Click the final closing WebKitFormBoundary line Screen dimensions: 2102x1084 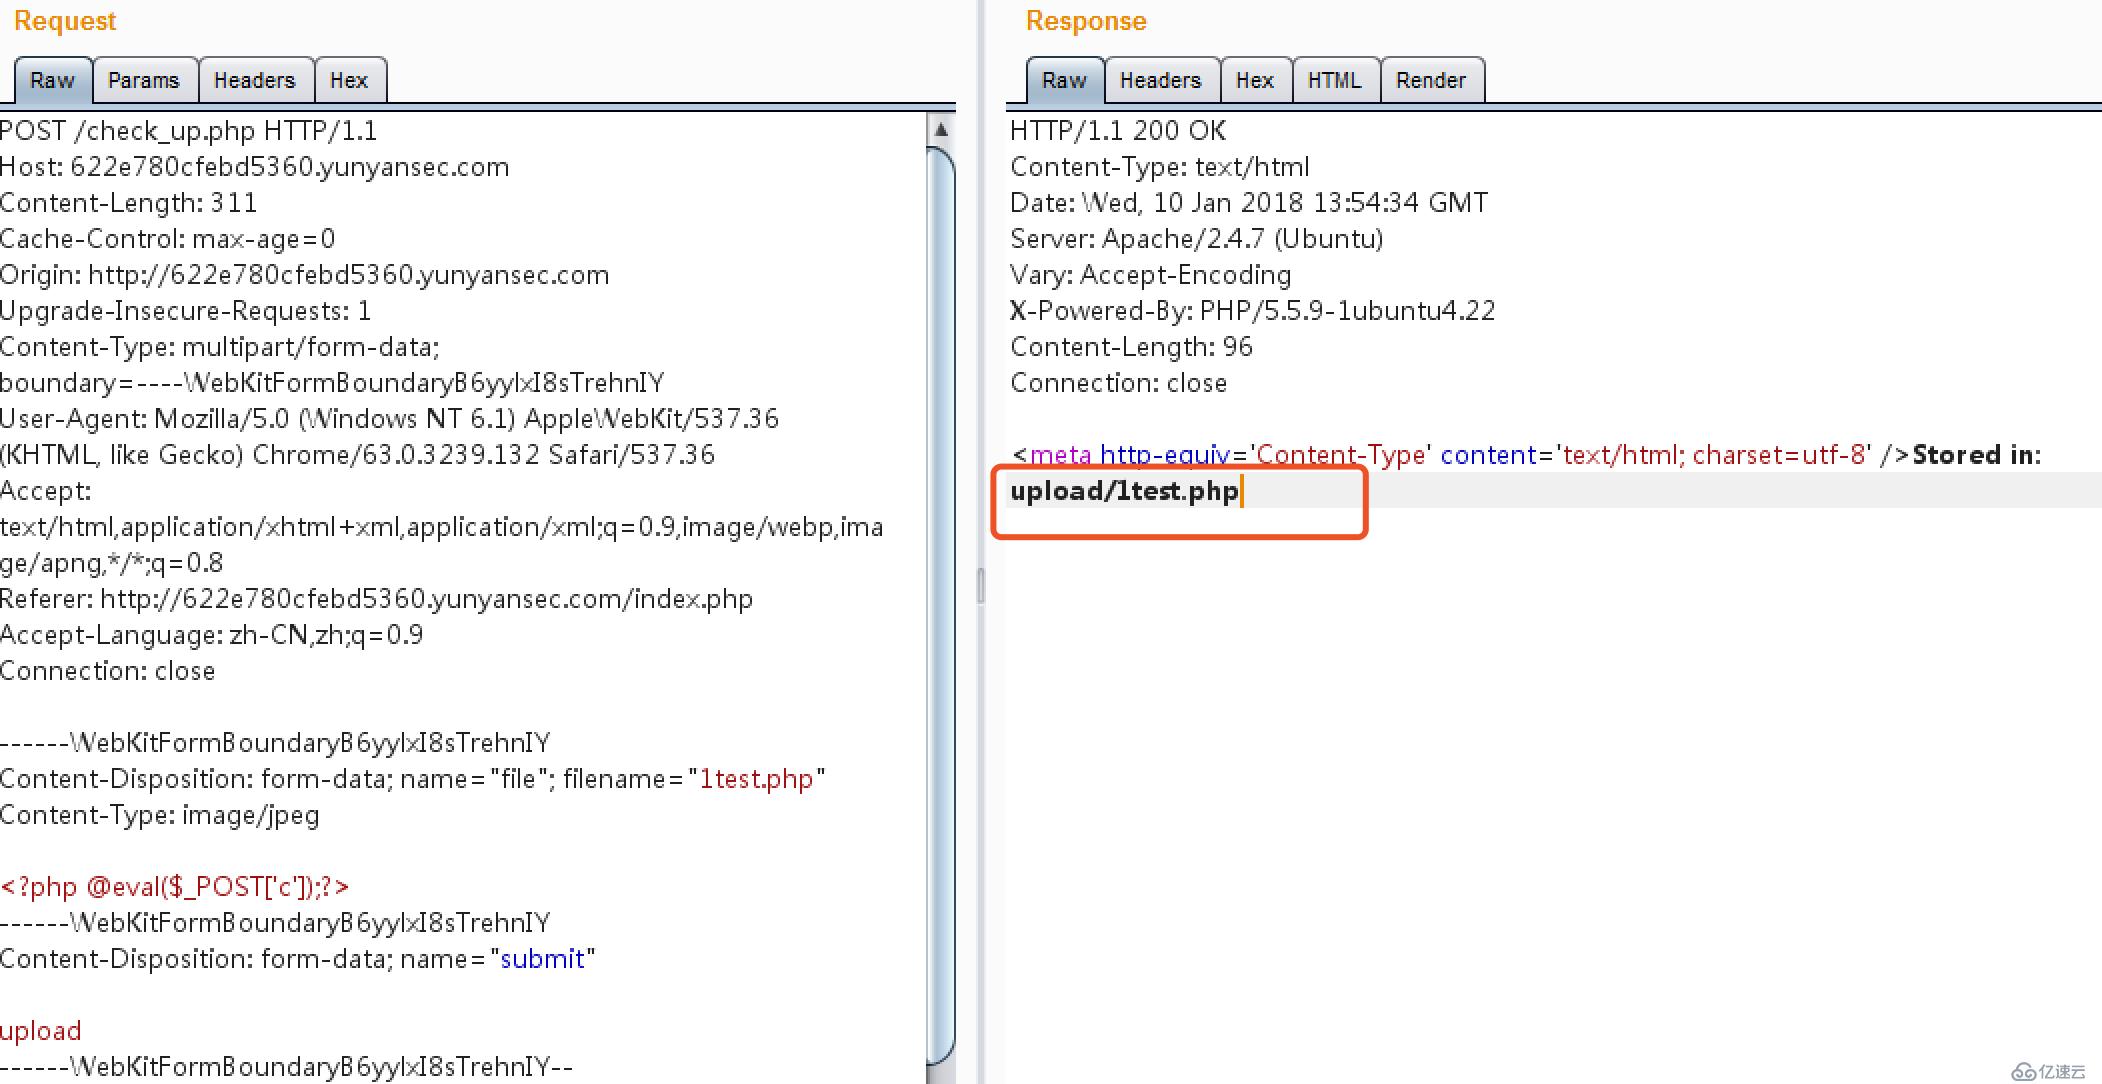coord(287,1067)
